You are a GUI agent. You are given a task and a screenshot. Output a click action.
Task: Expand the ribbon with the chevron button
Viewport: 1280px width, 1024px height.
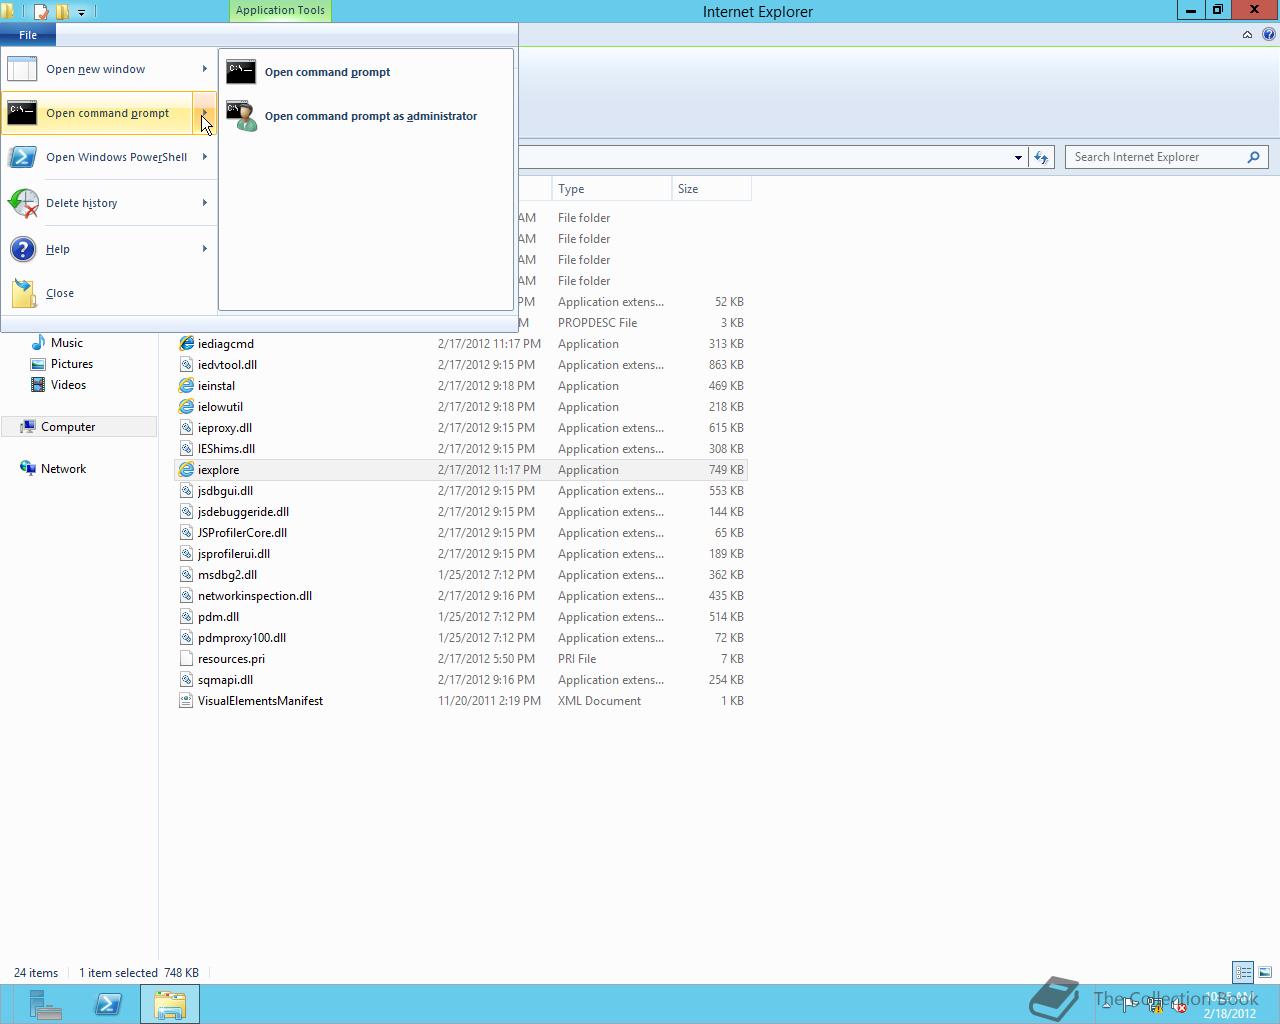tap(1247, 34)
